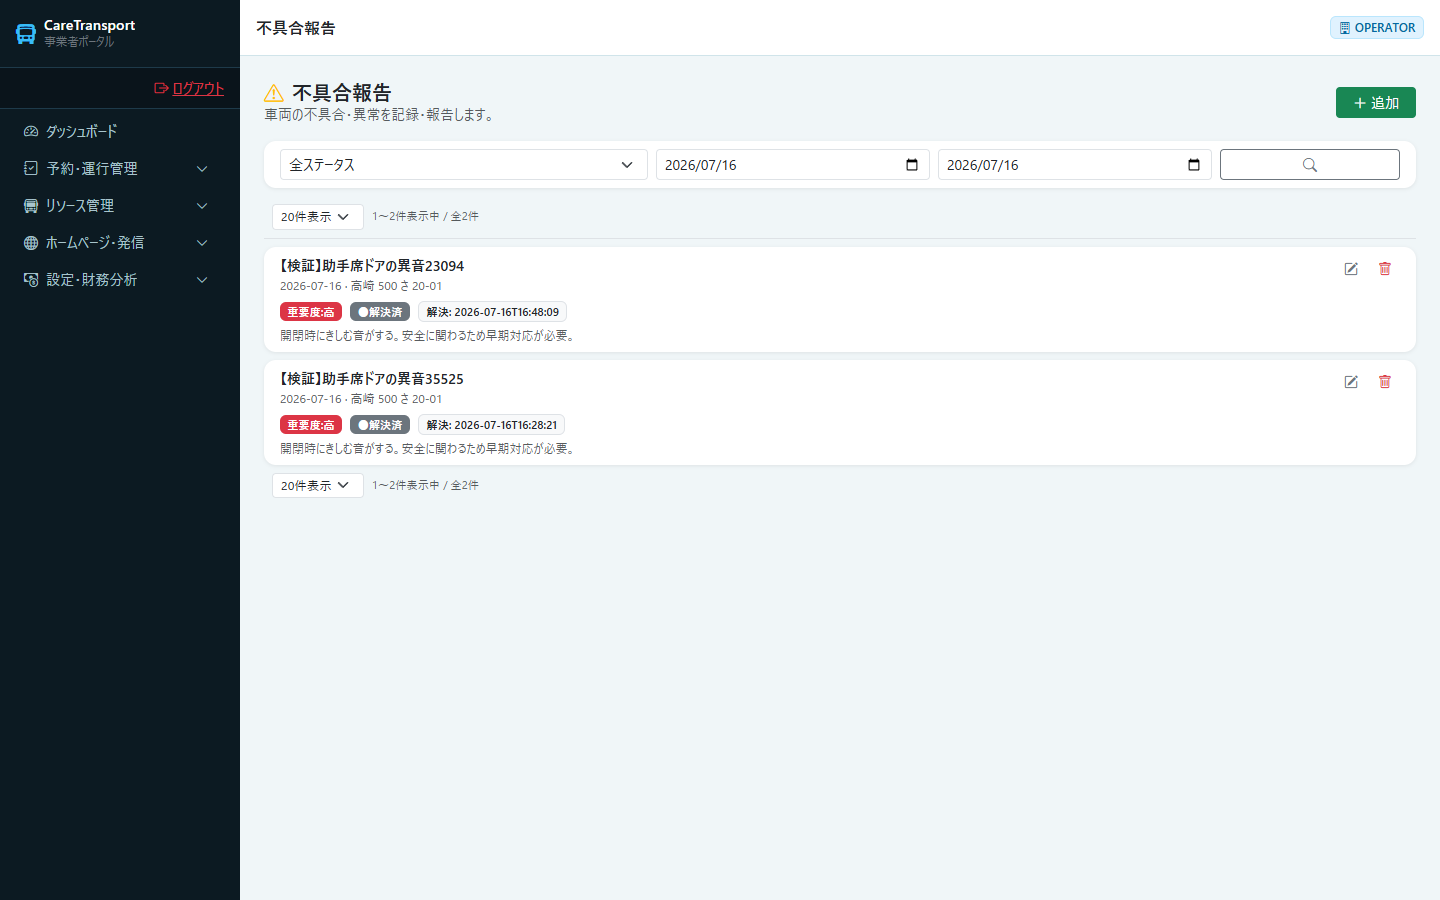Open the 全ステータス status dropdown
Image resolution: width=1440 pixels, height=900 pixels.
464,164
